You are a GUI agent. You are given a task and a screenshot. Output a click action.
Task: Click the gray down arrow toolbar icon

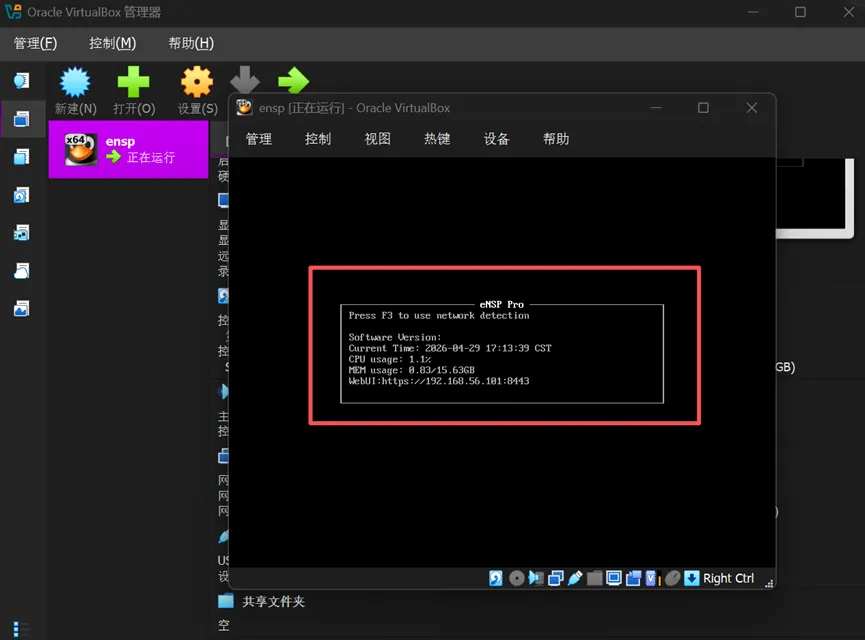(245, 79)
